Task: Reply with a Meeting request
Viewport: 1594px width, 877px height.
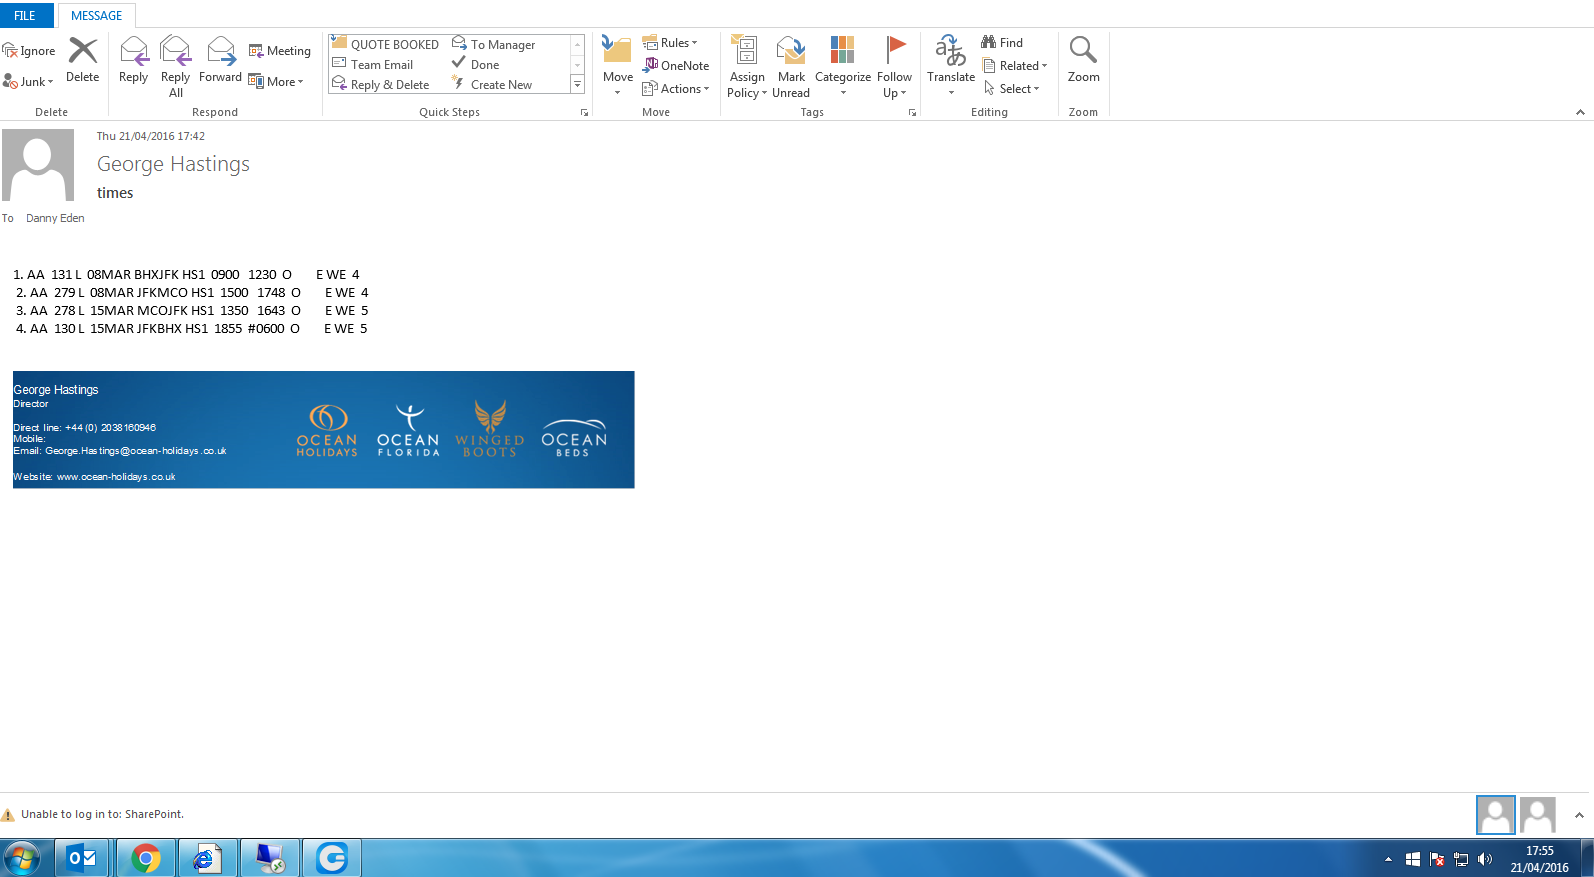Action: pos(280,51)
